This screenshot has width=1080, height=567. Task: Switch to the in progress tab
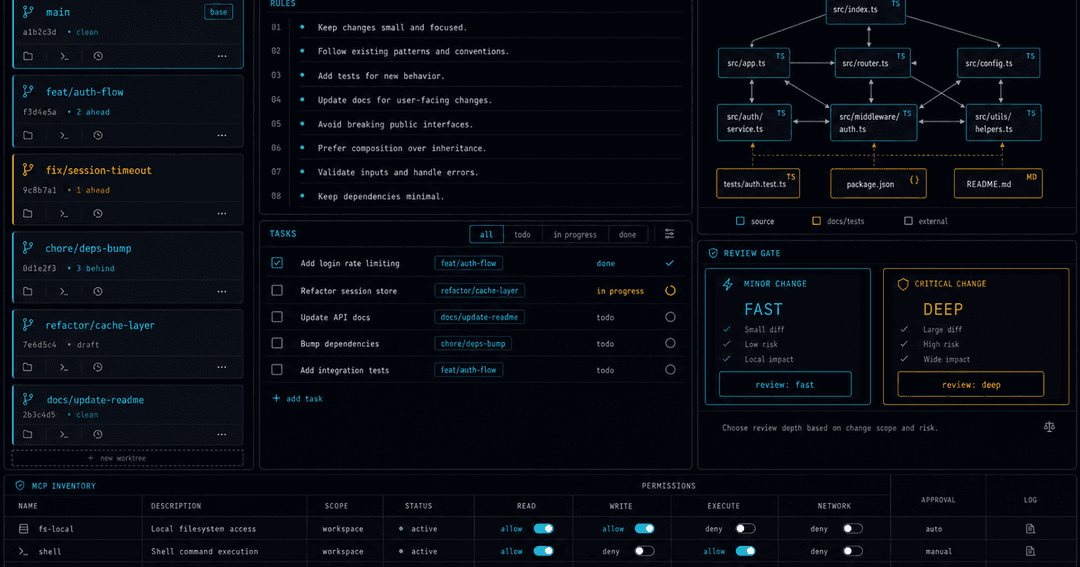click(575, 234)
